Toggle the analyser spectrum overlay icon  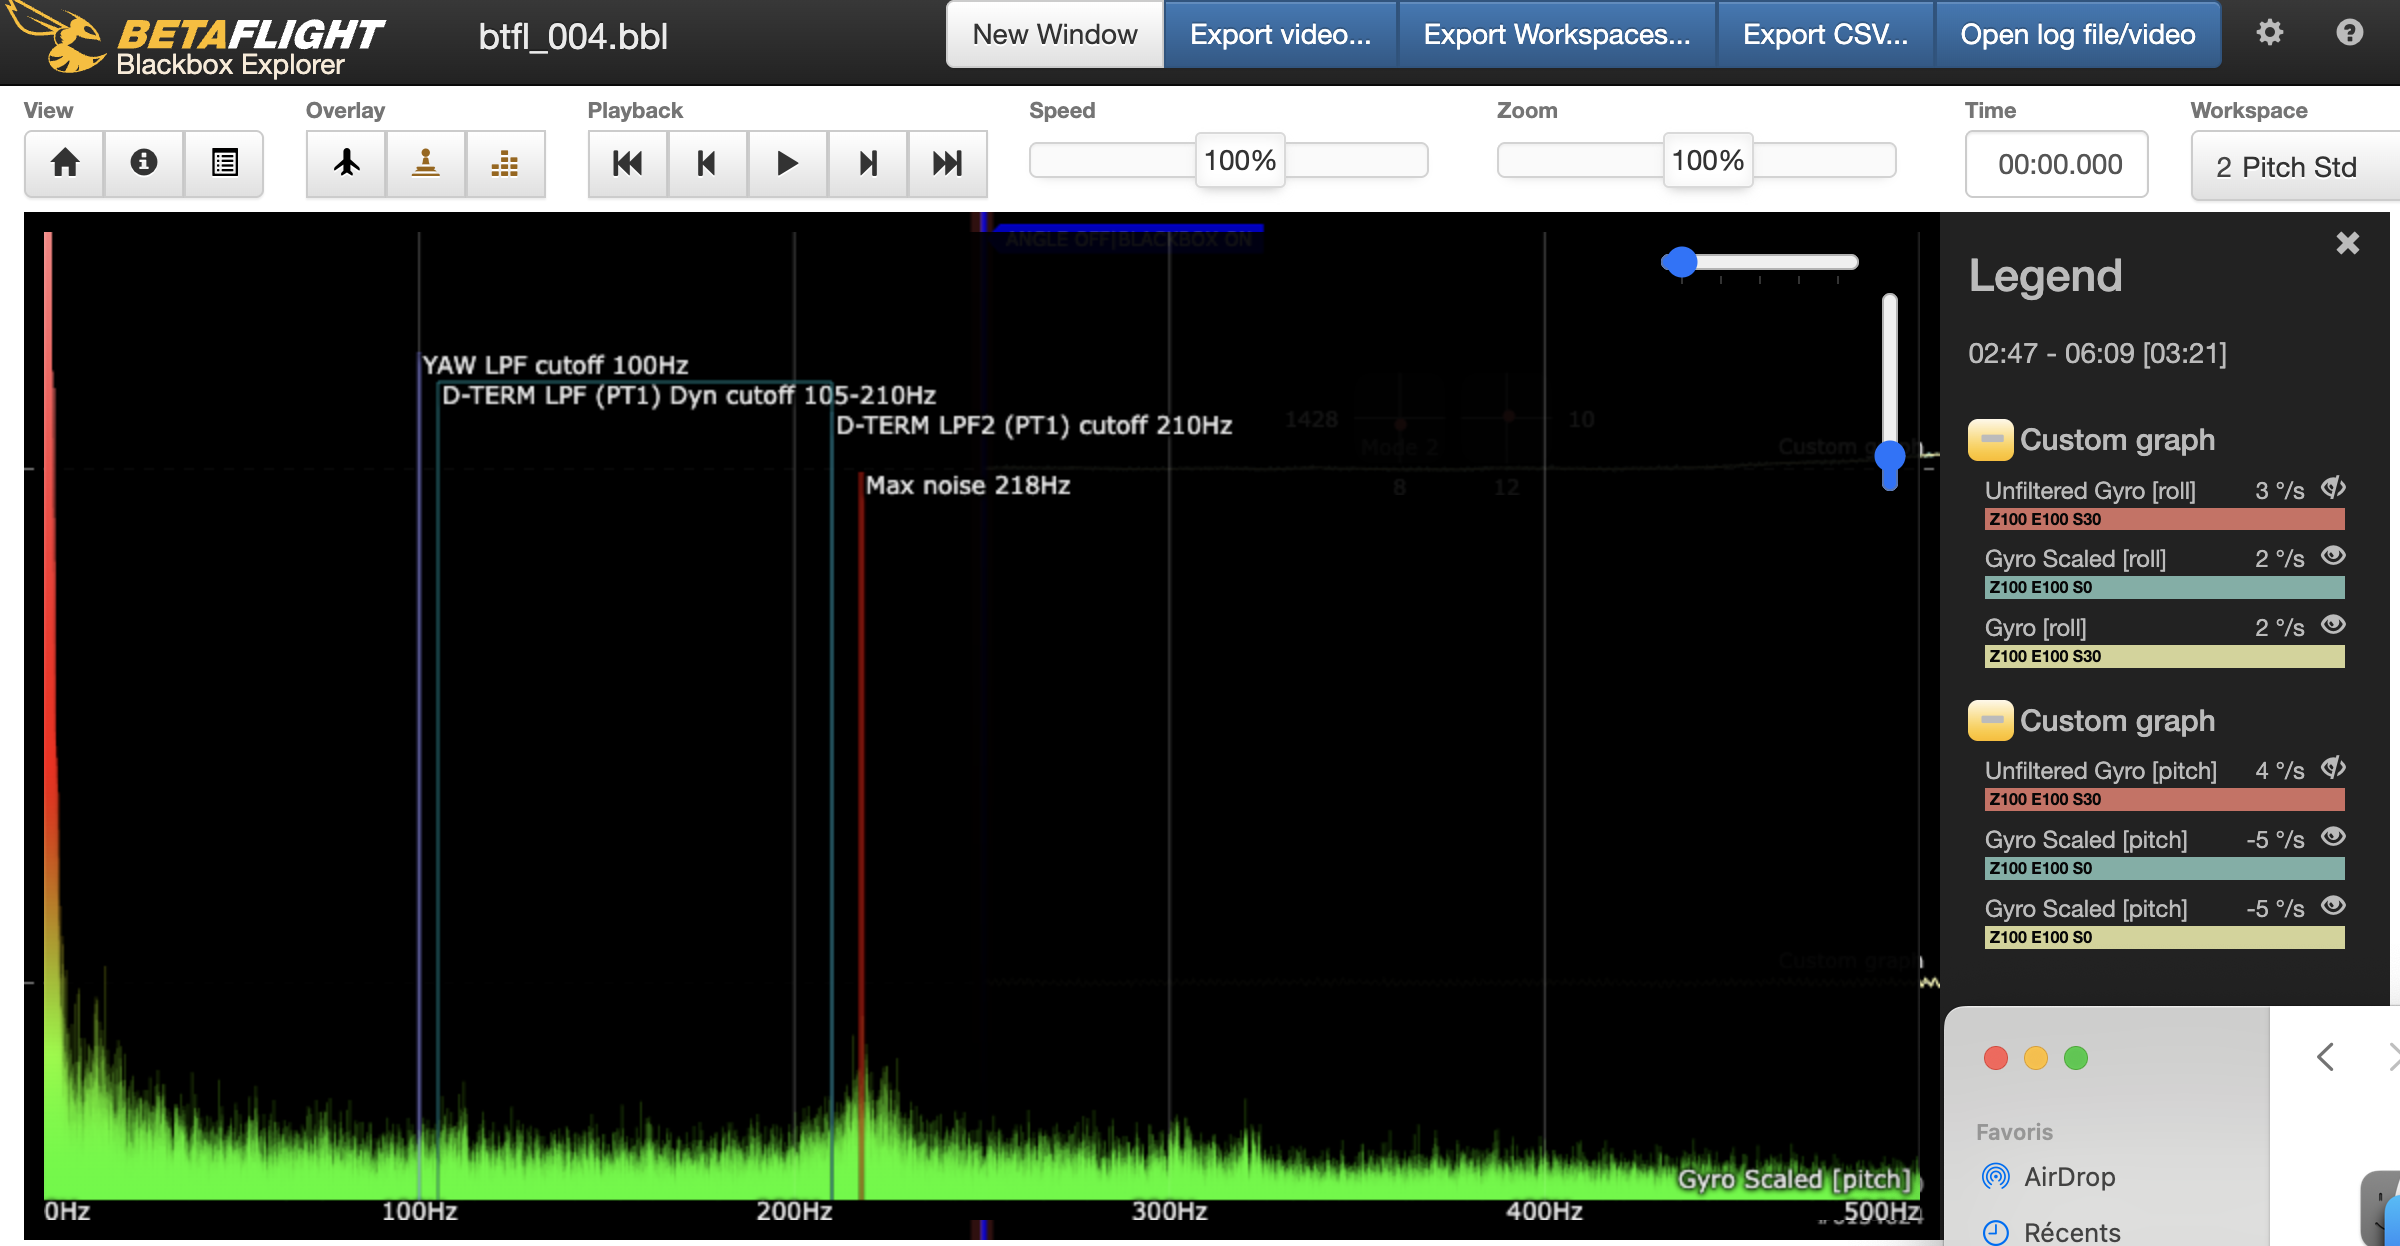[505, 163]
